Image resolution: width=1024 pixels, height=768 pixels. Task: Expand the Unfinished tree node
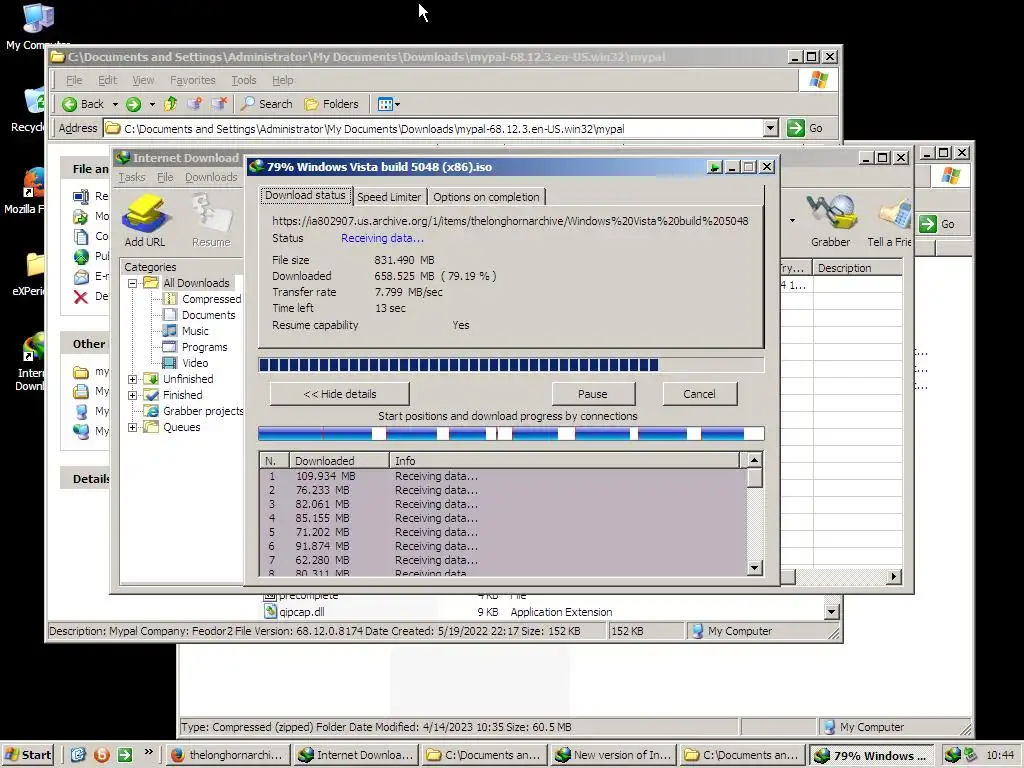133,379
